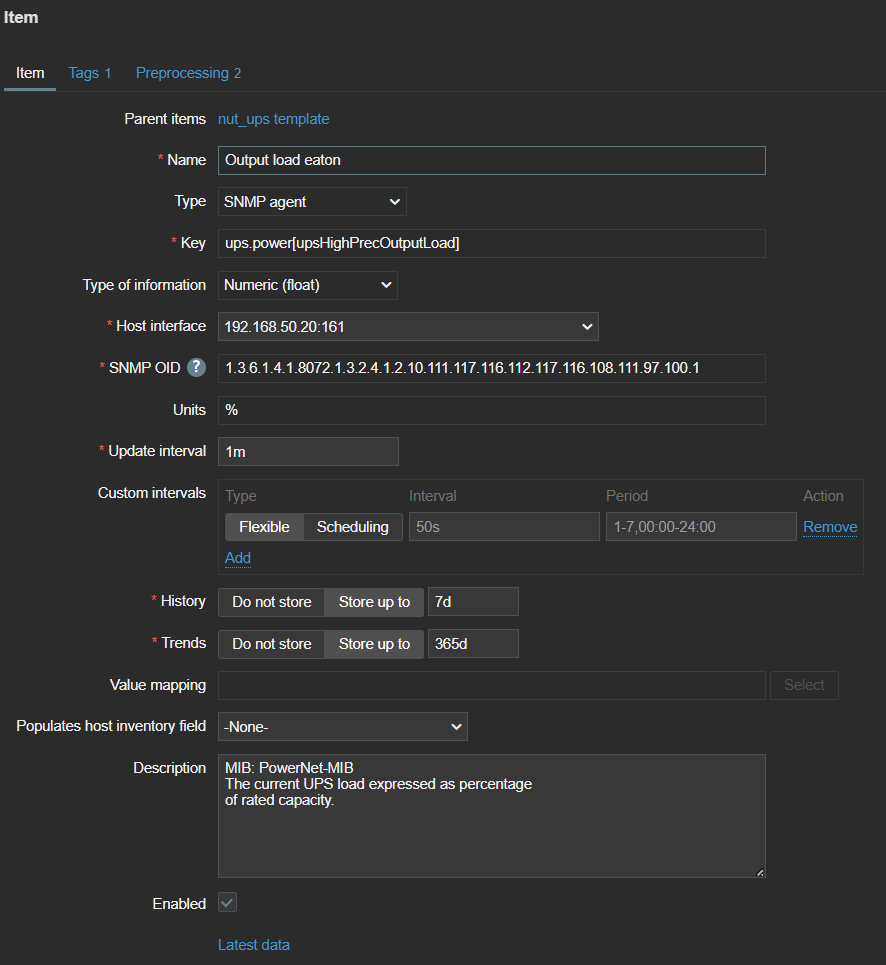This screenshot has width=886, height=965.
Task: Click the SNMP OID help question icon
Action: [x=197, y=368]
